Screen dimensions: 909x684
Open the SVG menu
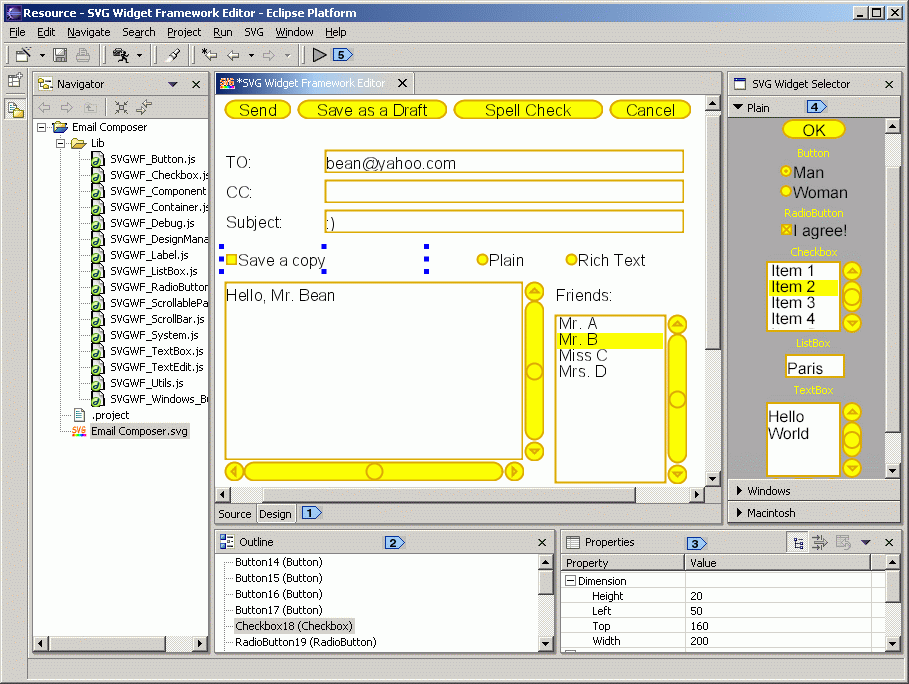(x=254, y=32)
